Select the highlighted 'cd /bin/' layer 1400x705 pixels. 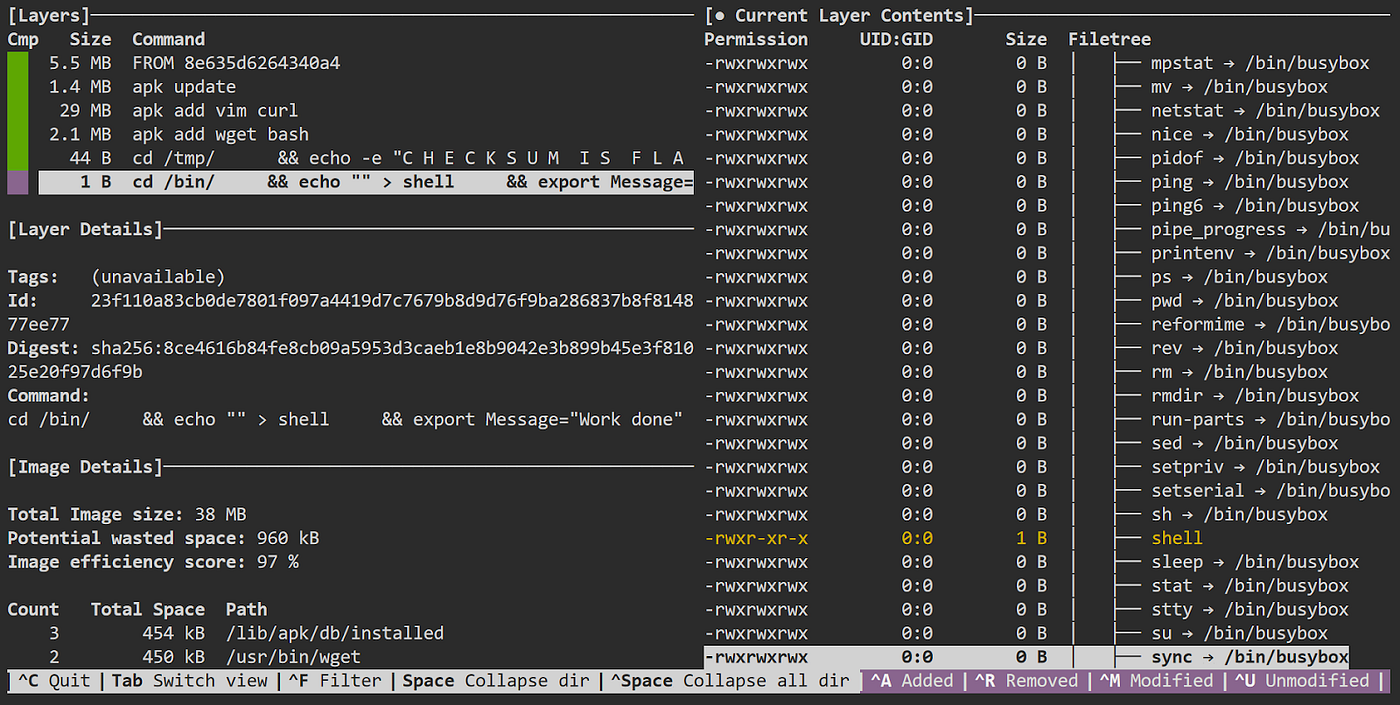pos(365,182)
